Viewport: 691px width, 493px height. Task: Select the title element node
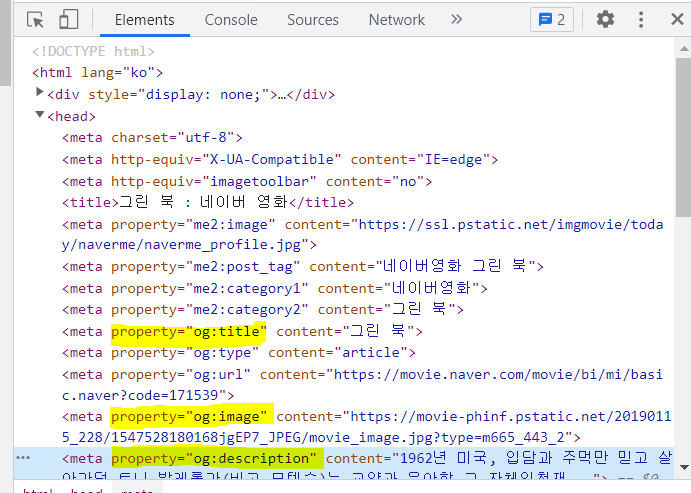(208, 202)
